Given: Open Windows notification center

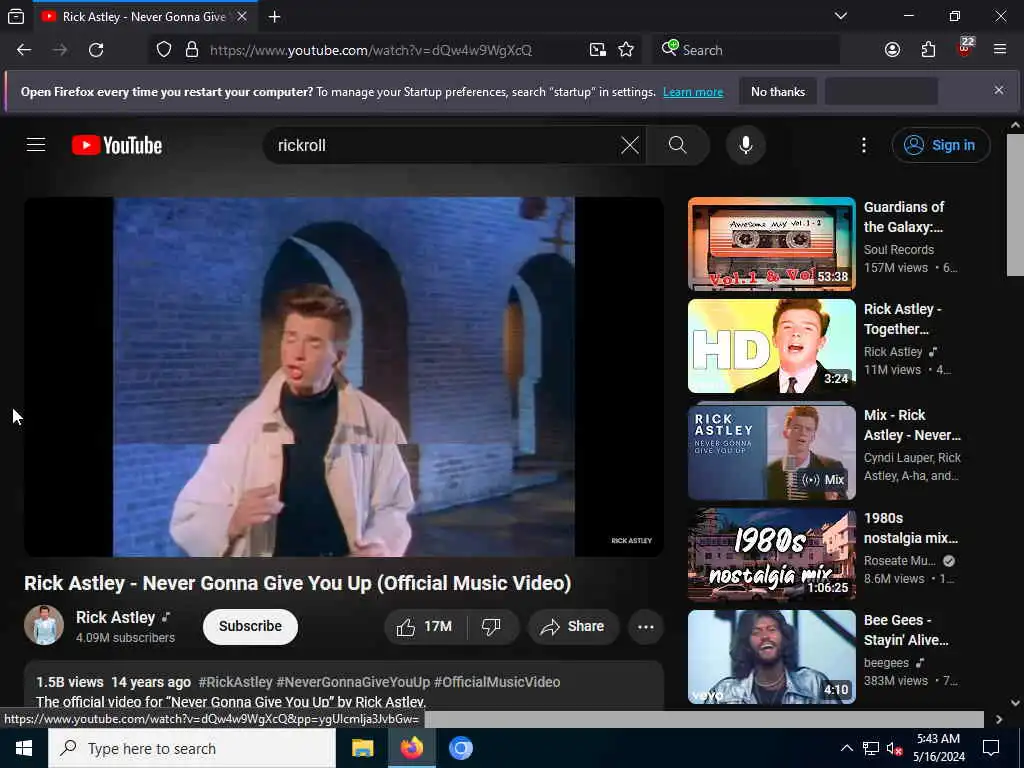Looking at the screenshot, I should point(991,748).
